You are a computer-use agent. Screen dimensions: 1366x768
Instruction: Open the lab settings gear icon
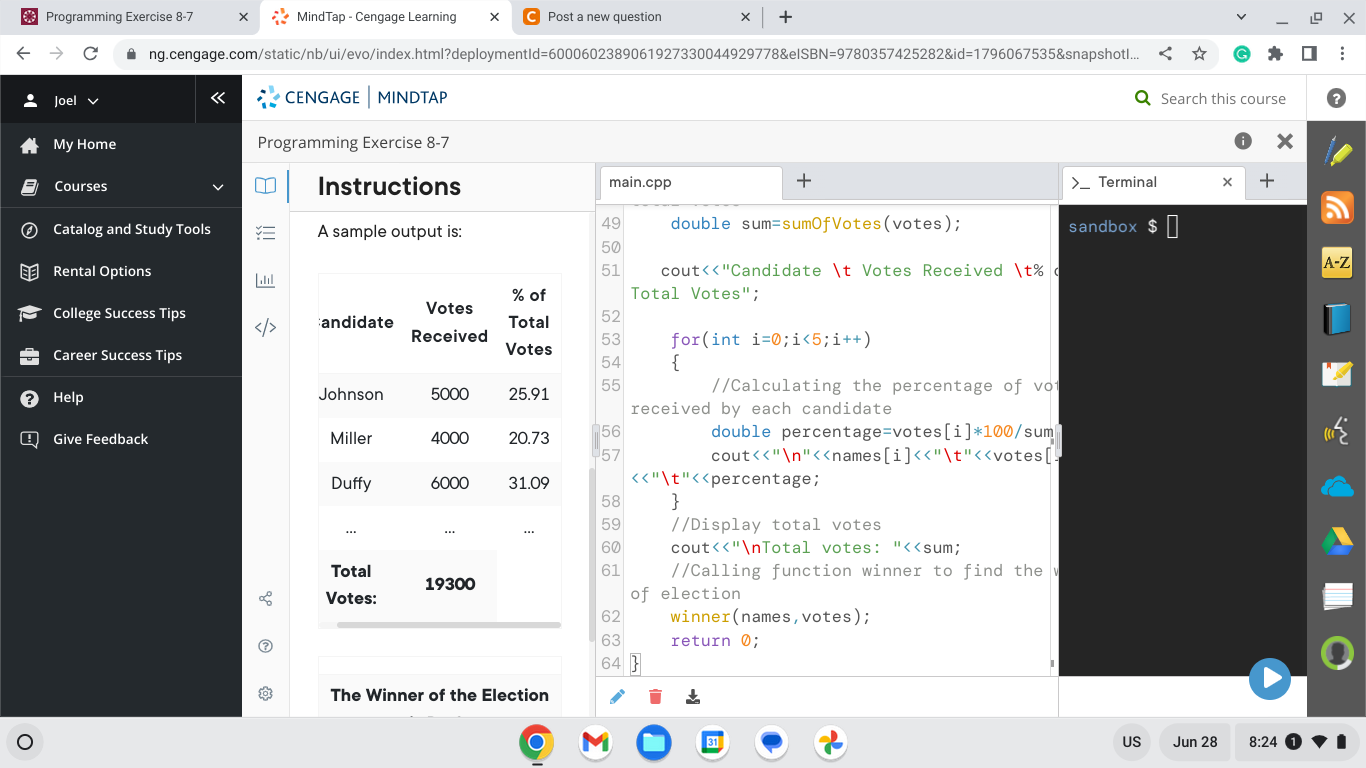tap(265, 693)
